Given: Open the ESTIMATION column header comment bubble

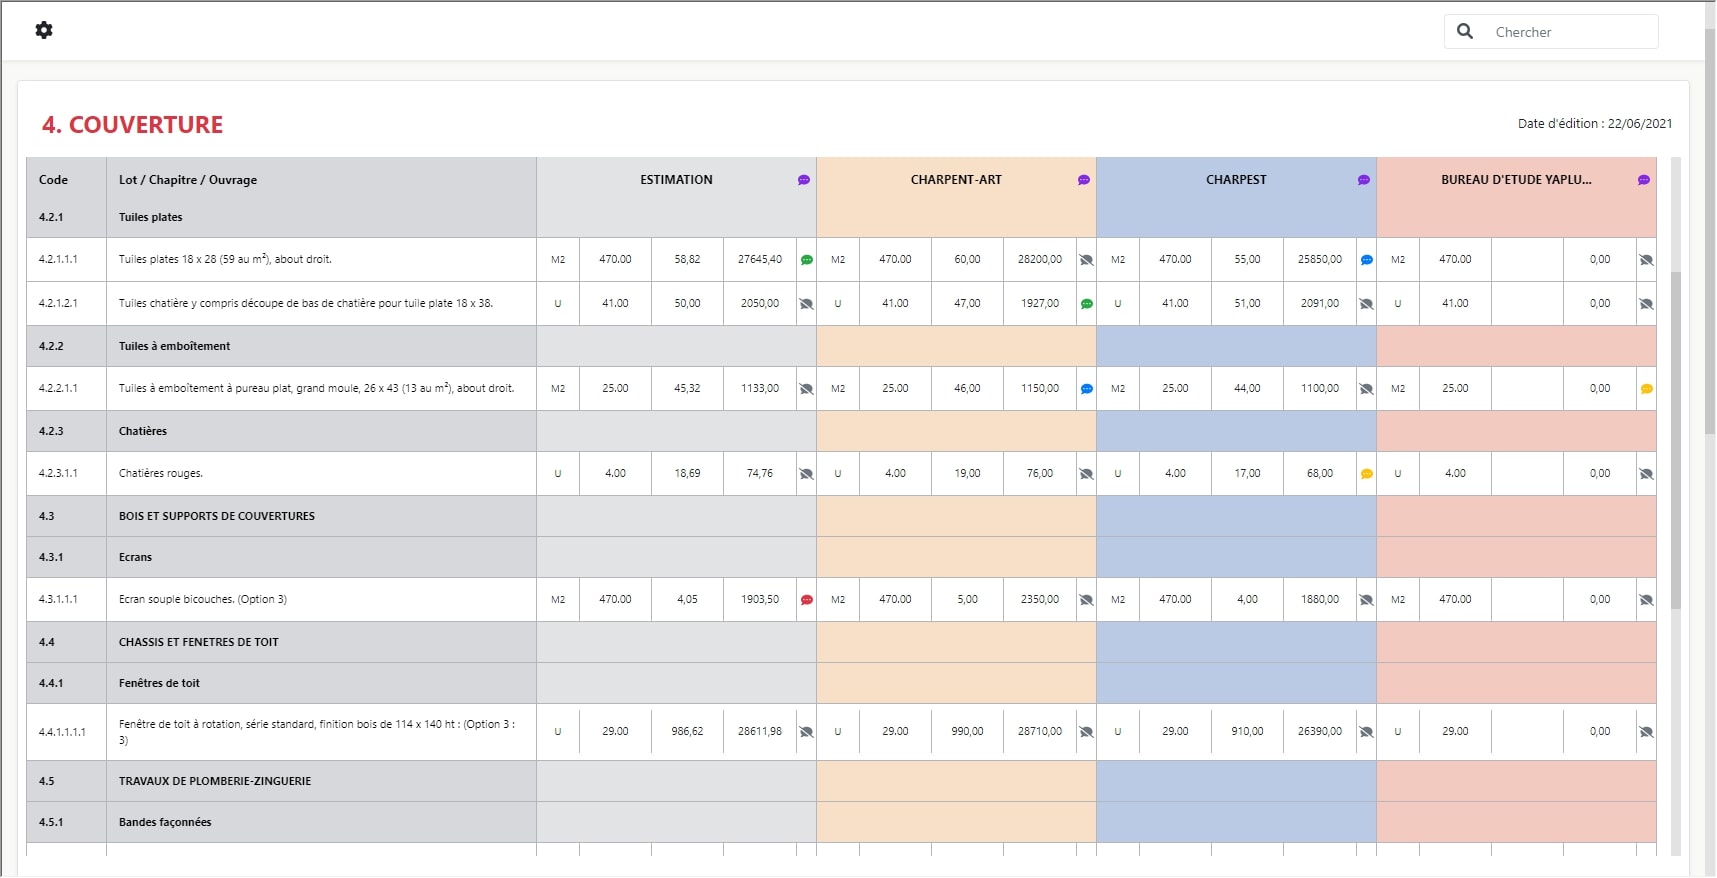Looking at the screenshot, I should point(804,180).
